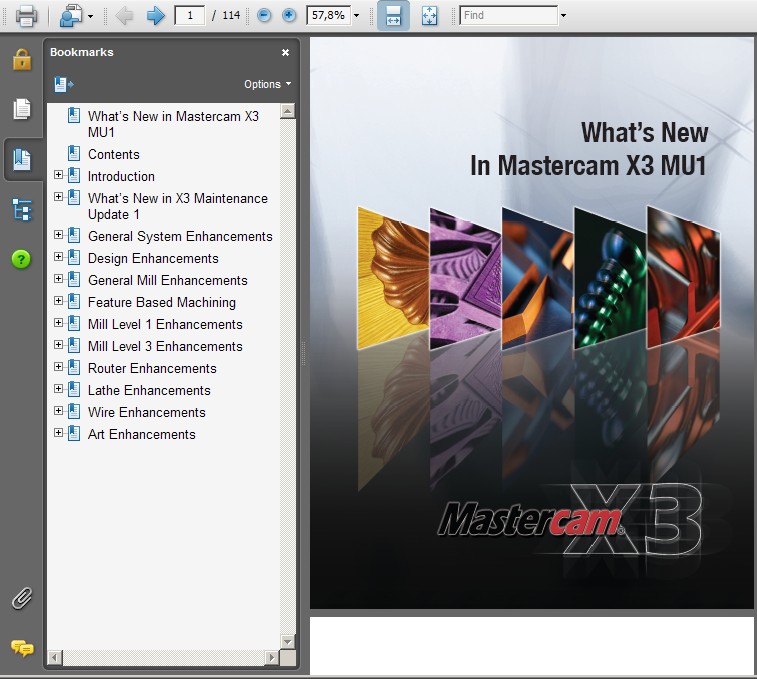Viewport: 757px width, 679px height.
Task: Open the collaborate/share toolbar icon
Action: coord(70,15)
